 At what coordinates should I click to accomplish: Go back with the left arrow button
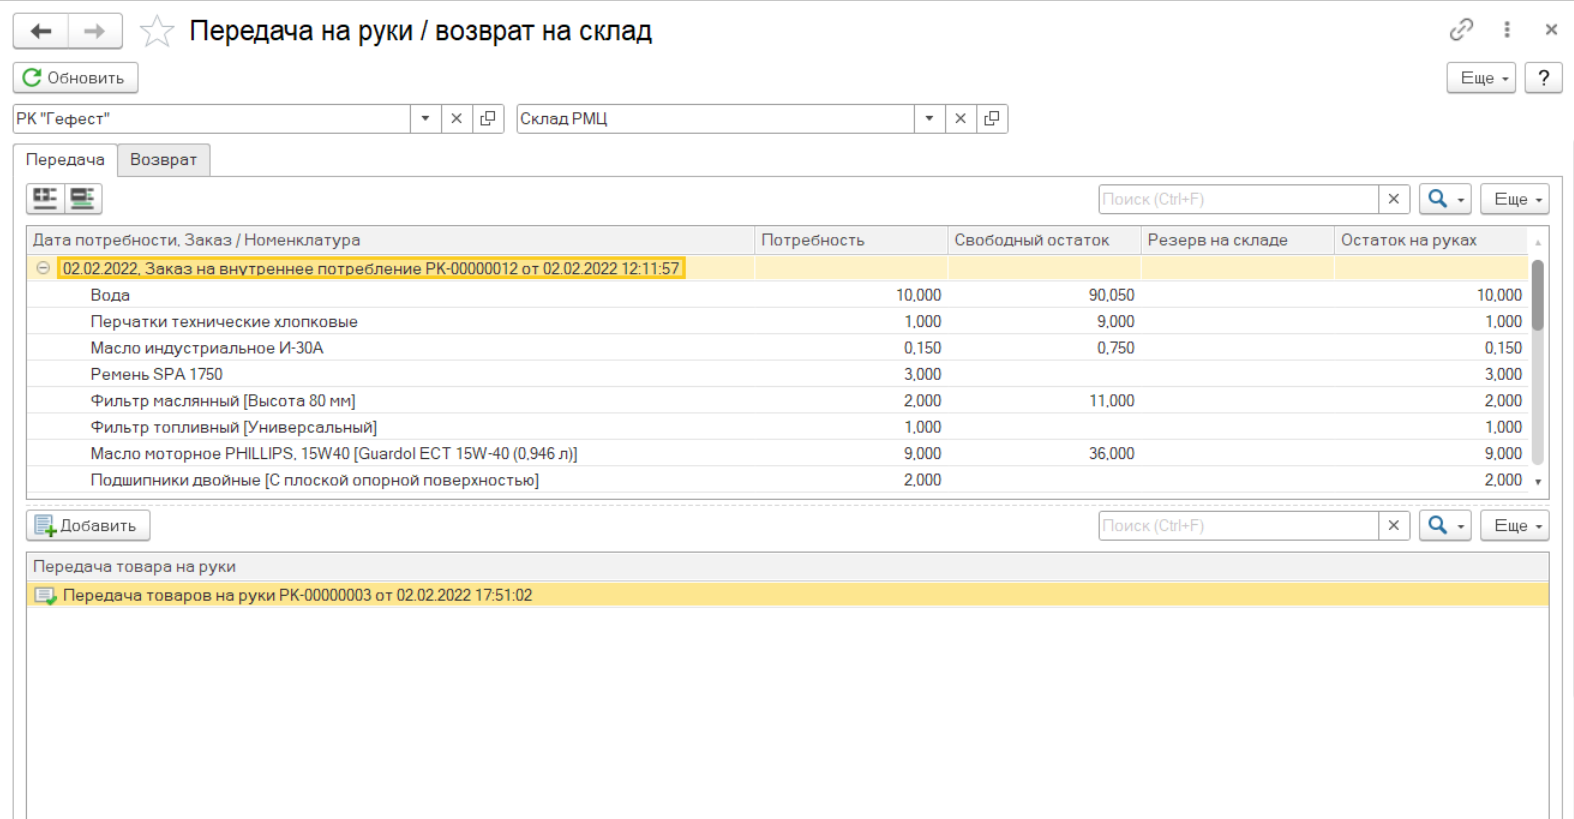point(41,31)
